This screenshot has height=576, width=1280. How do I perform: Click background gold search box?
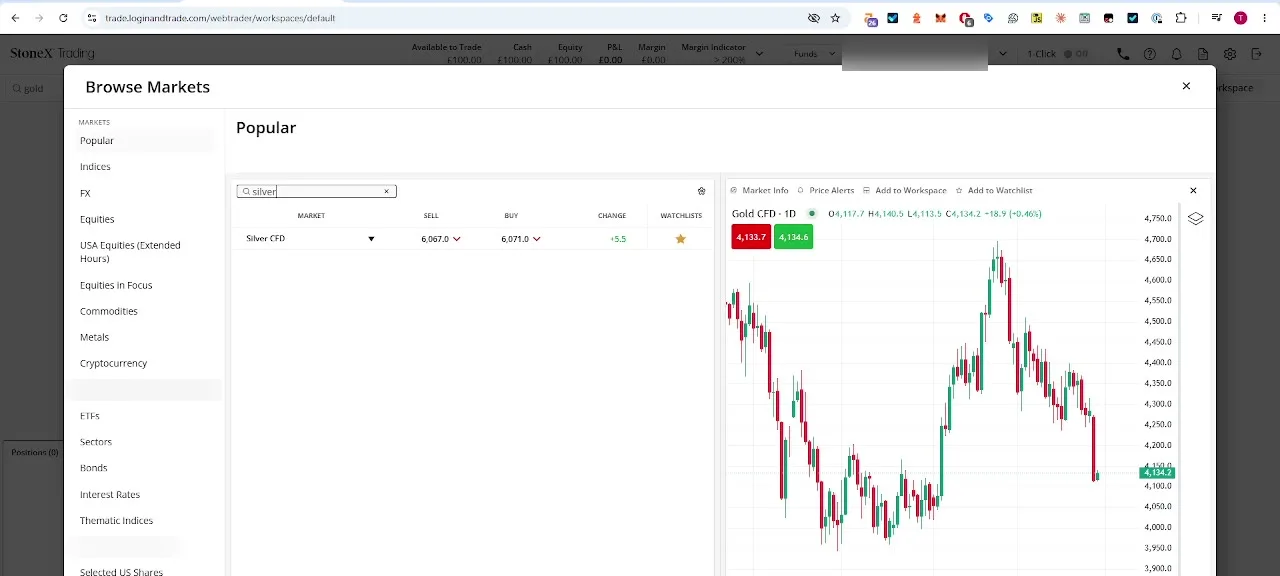34,88
